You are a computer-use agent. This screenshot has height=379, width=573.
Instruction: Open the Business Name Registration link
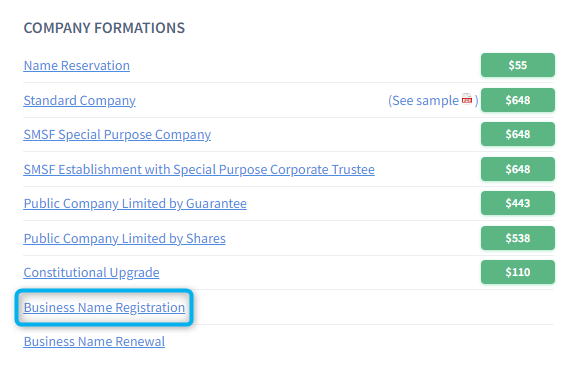(x=104, y=307)
